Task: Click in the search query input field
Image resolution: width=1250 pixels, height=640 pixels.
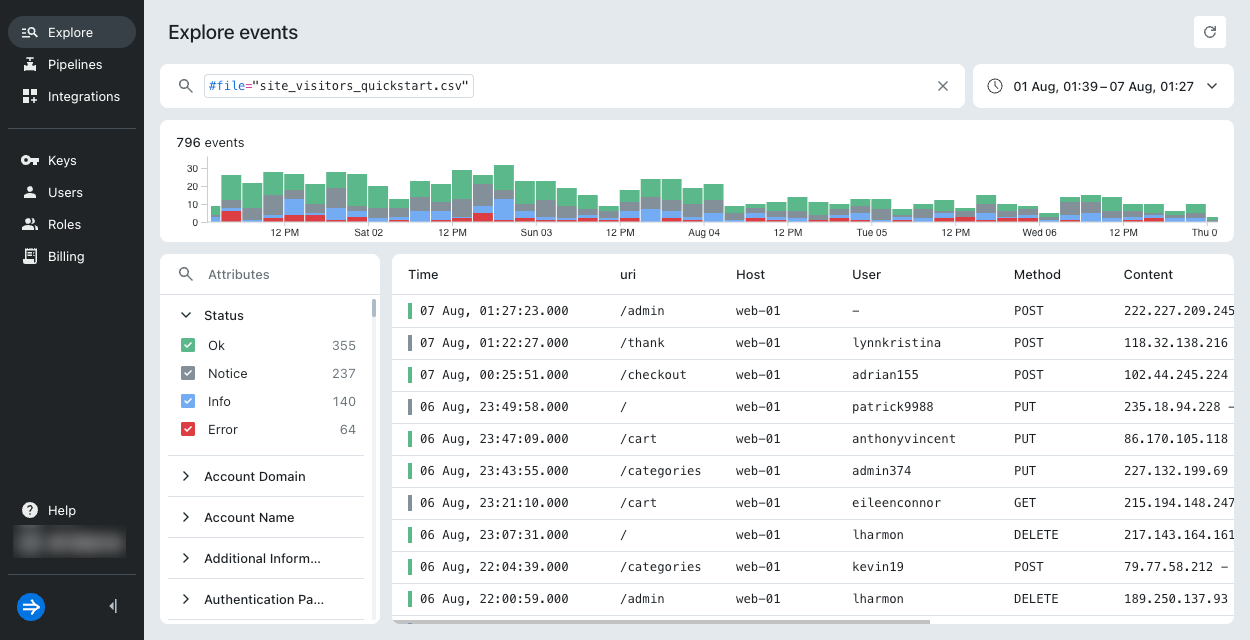Action: coord(563,86)
